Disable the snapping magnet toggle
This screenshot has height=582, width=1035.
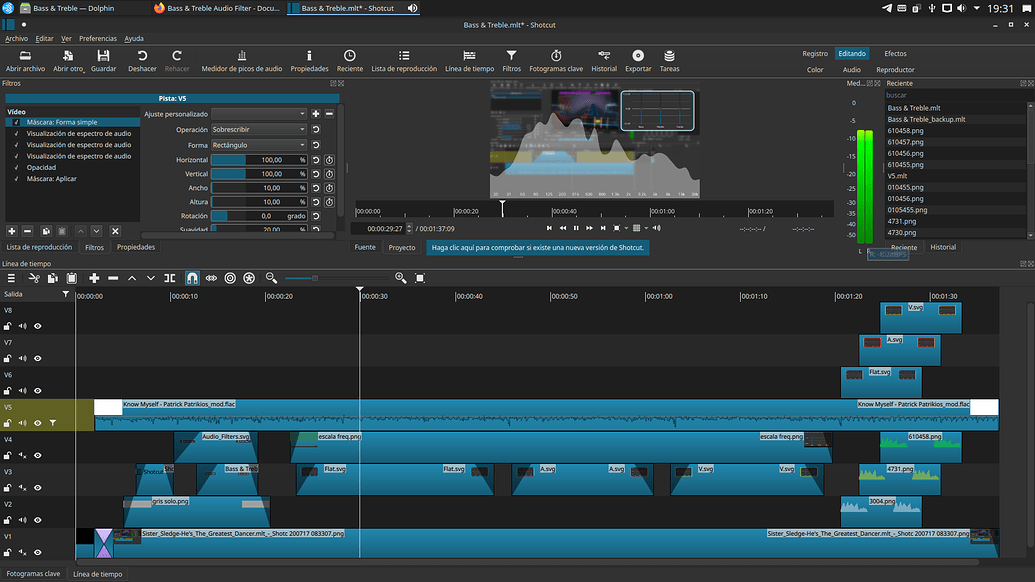pyautogui.click(x=190, y=278)
